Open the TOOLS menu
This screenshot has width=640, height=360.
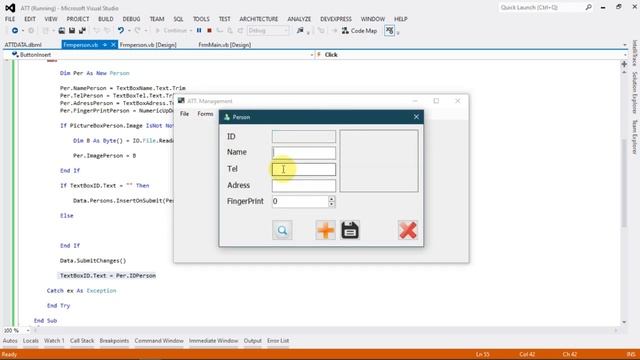pyautogui.click(x=201, y=19)
